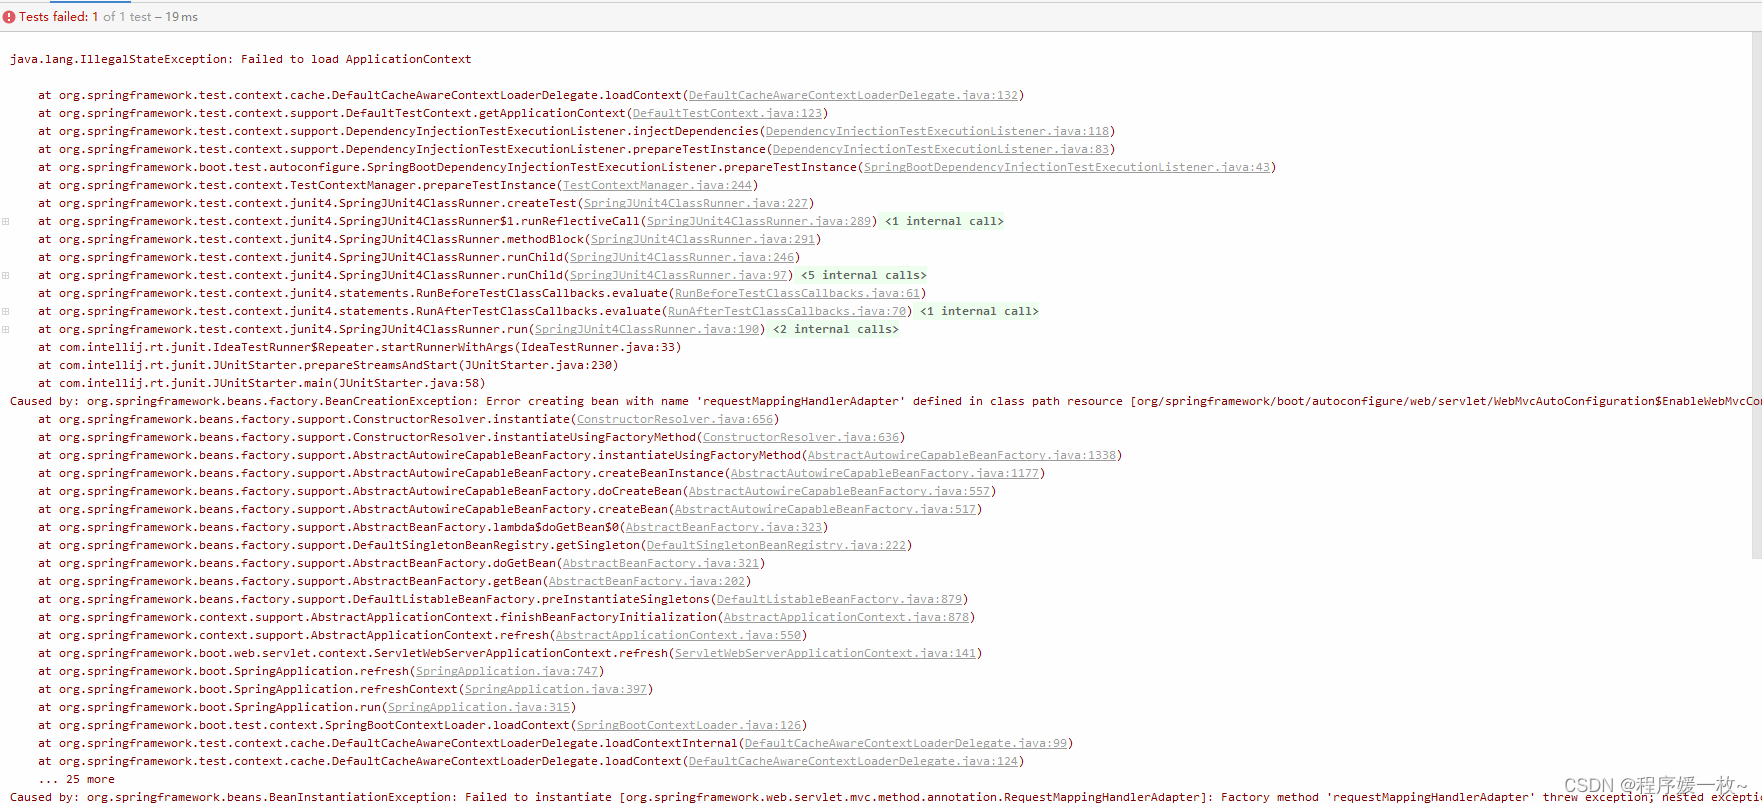The width and height of the screenshot is (1762, 805).
Task: Open ConstructorResolver.java:636 link
Action: (x=801, y=437)
